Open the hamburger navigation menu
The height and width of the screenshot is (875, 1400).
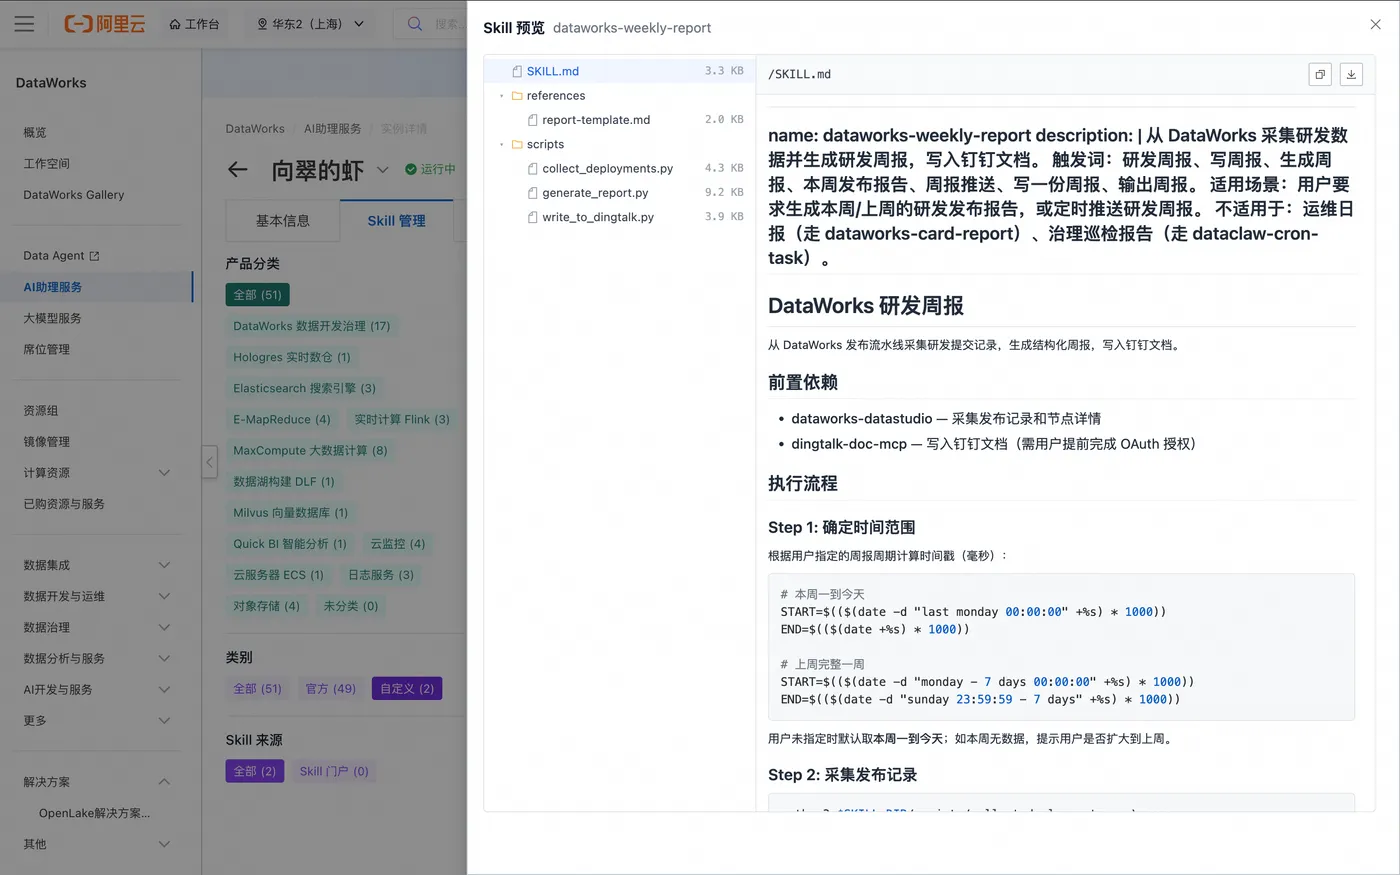(x=24, y=24)
